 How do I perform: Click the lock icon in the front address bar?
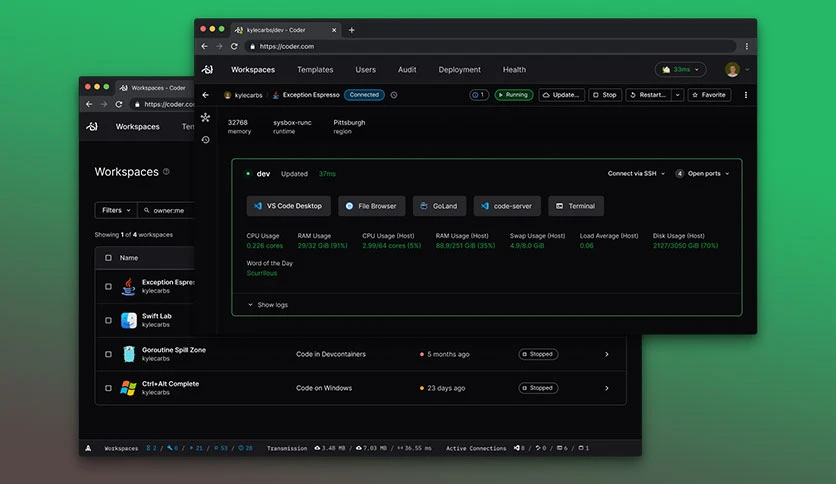[253, 46]
